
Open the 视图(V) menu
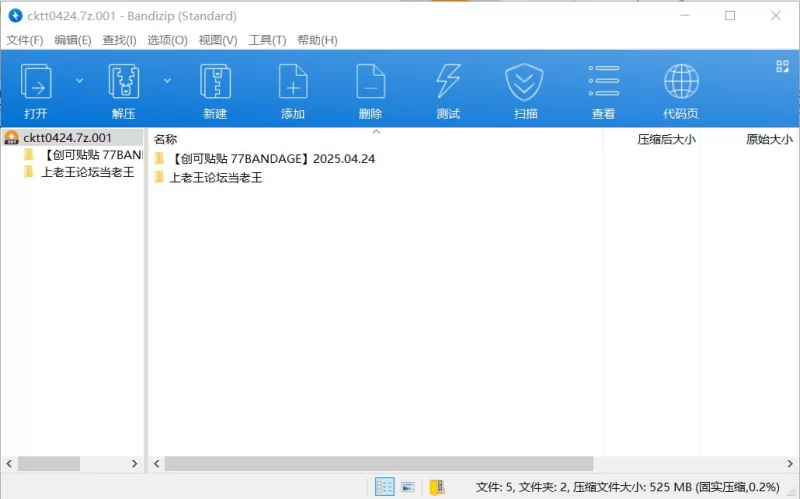[218, 40]
